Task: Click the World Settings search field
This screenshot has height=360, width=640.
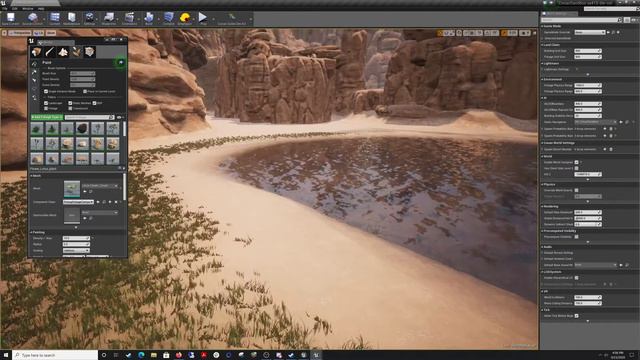Action: (x=582, y=20)
